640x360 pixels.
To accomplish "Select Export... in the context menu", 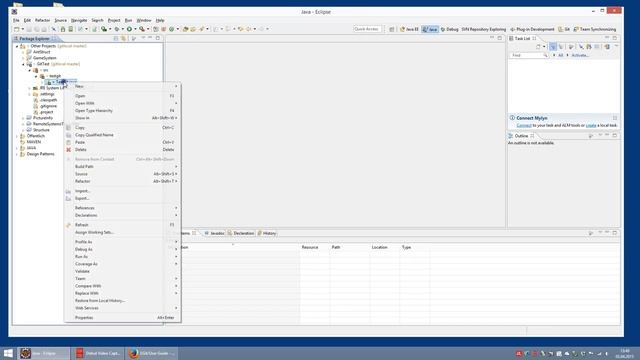I will [122, 198].
